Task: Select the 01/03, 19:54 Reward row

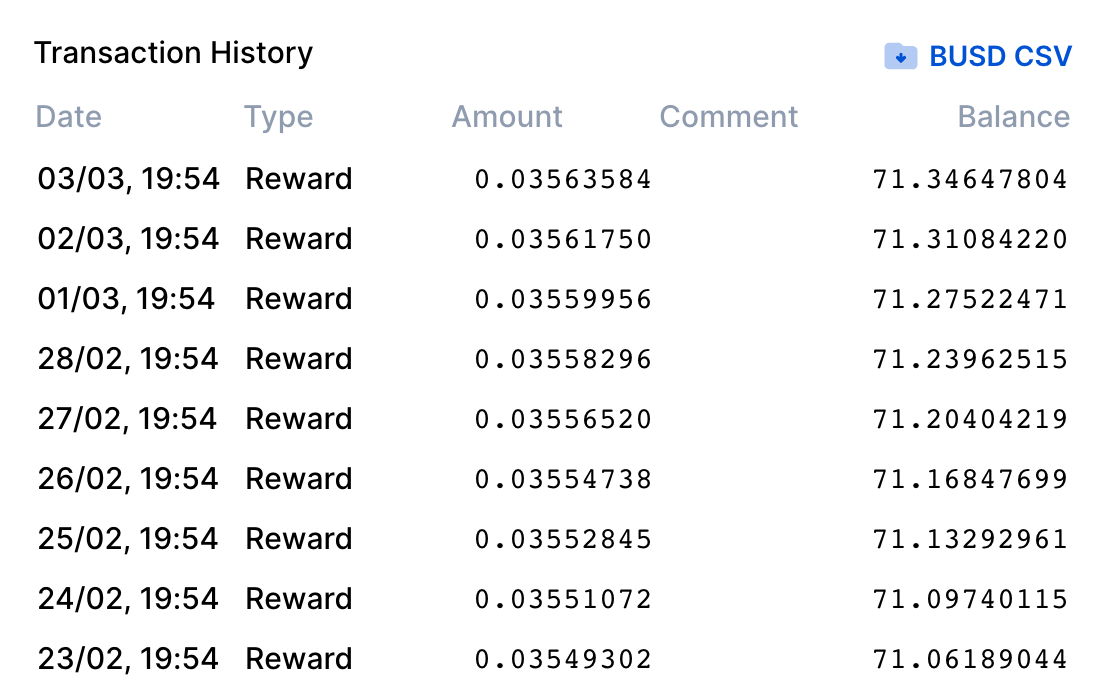Action: pos(552,299)
